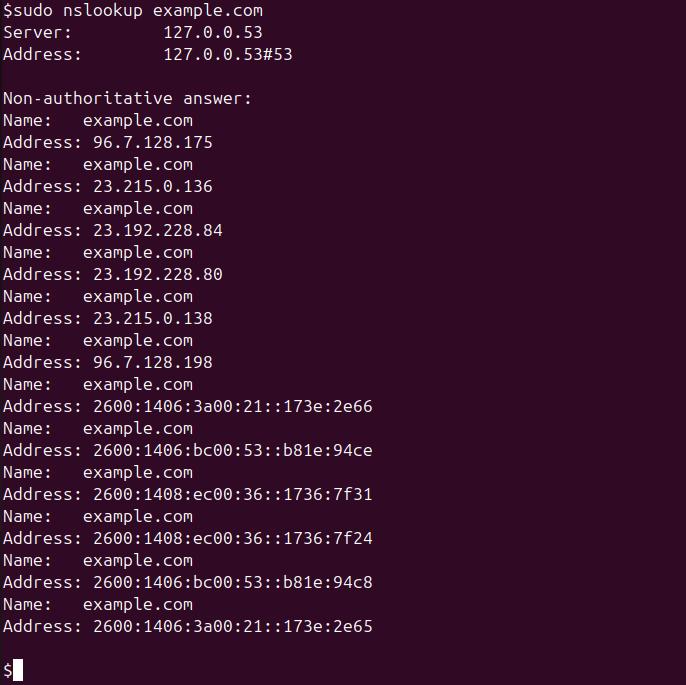Click the IPv6 address ending in b81e:94ce
Viewport: 686px width, 685px height.
pos(233,450)
